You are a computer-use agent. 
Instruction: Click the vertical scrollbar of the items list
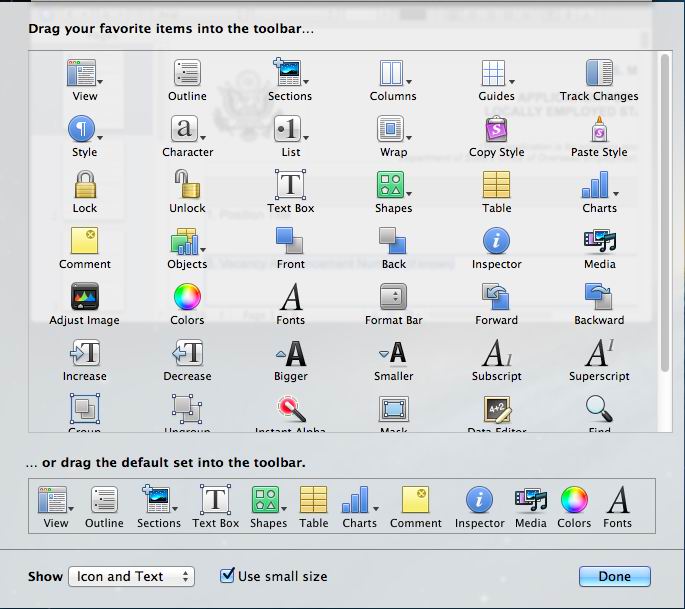[x=664, y=214]
